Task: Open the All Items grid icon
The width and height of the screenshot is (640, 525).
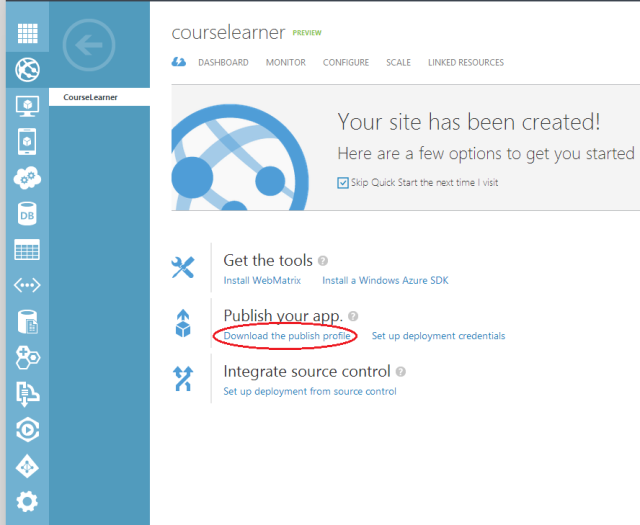Action: [28, 33]
